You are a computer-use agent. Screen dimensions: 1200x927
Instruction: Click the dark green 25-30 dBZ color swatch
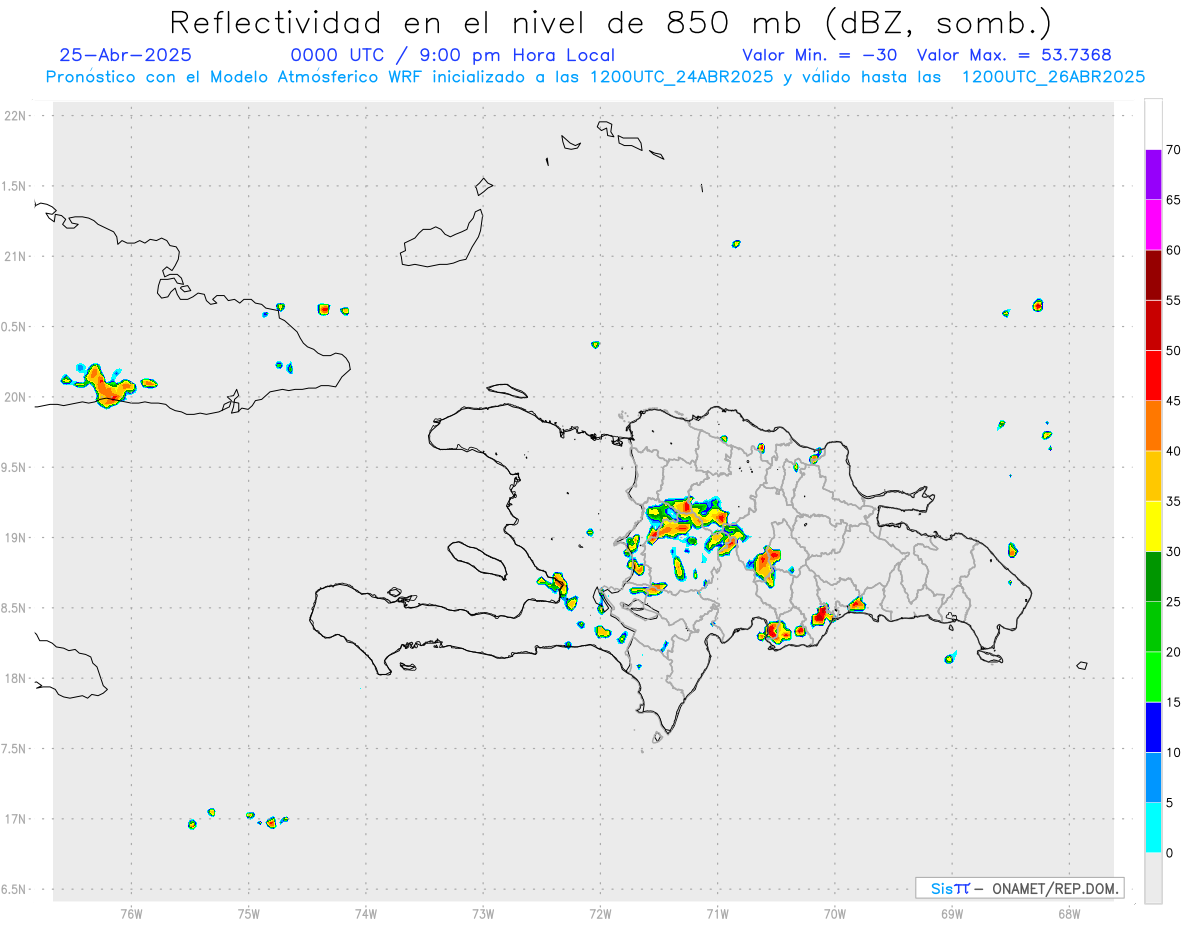[1153, 576]
